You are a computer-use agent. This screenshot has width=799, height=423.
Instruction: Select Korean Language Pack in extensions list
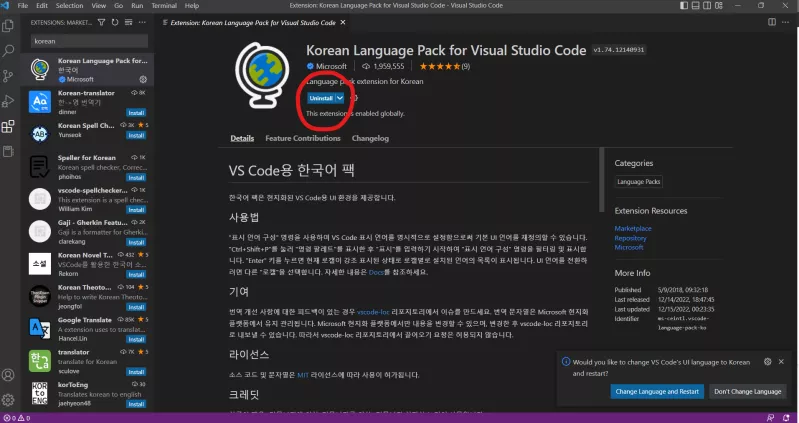coord(87,69)
